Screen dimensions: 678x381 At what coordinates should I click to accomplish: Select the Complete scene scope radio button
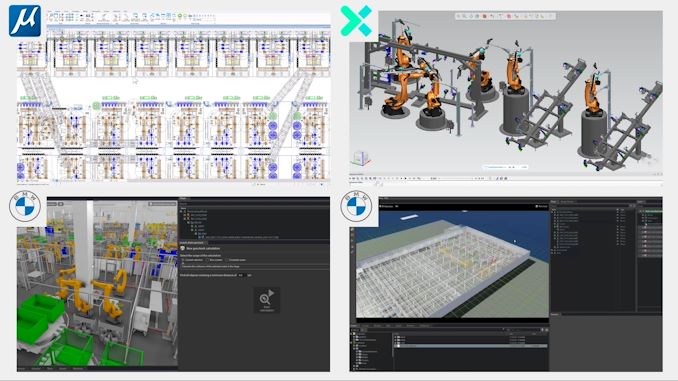227,260
